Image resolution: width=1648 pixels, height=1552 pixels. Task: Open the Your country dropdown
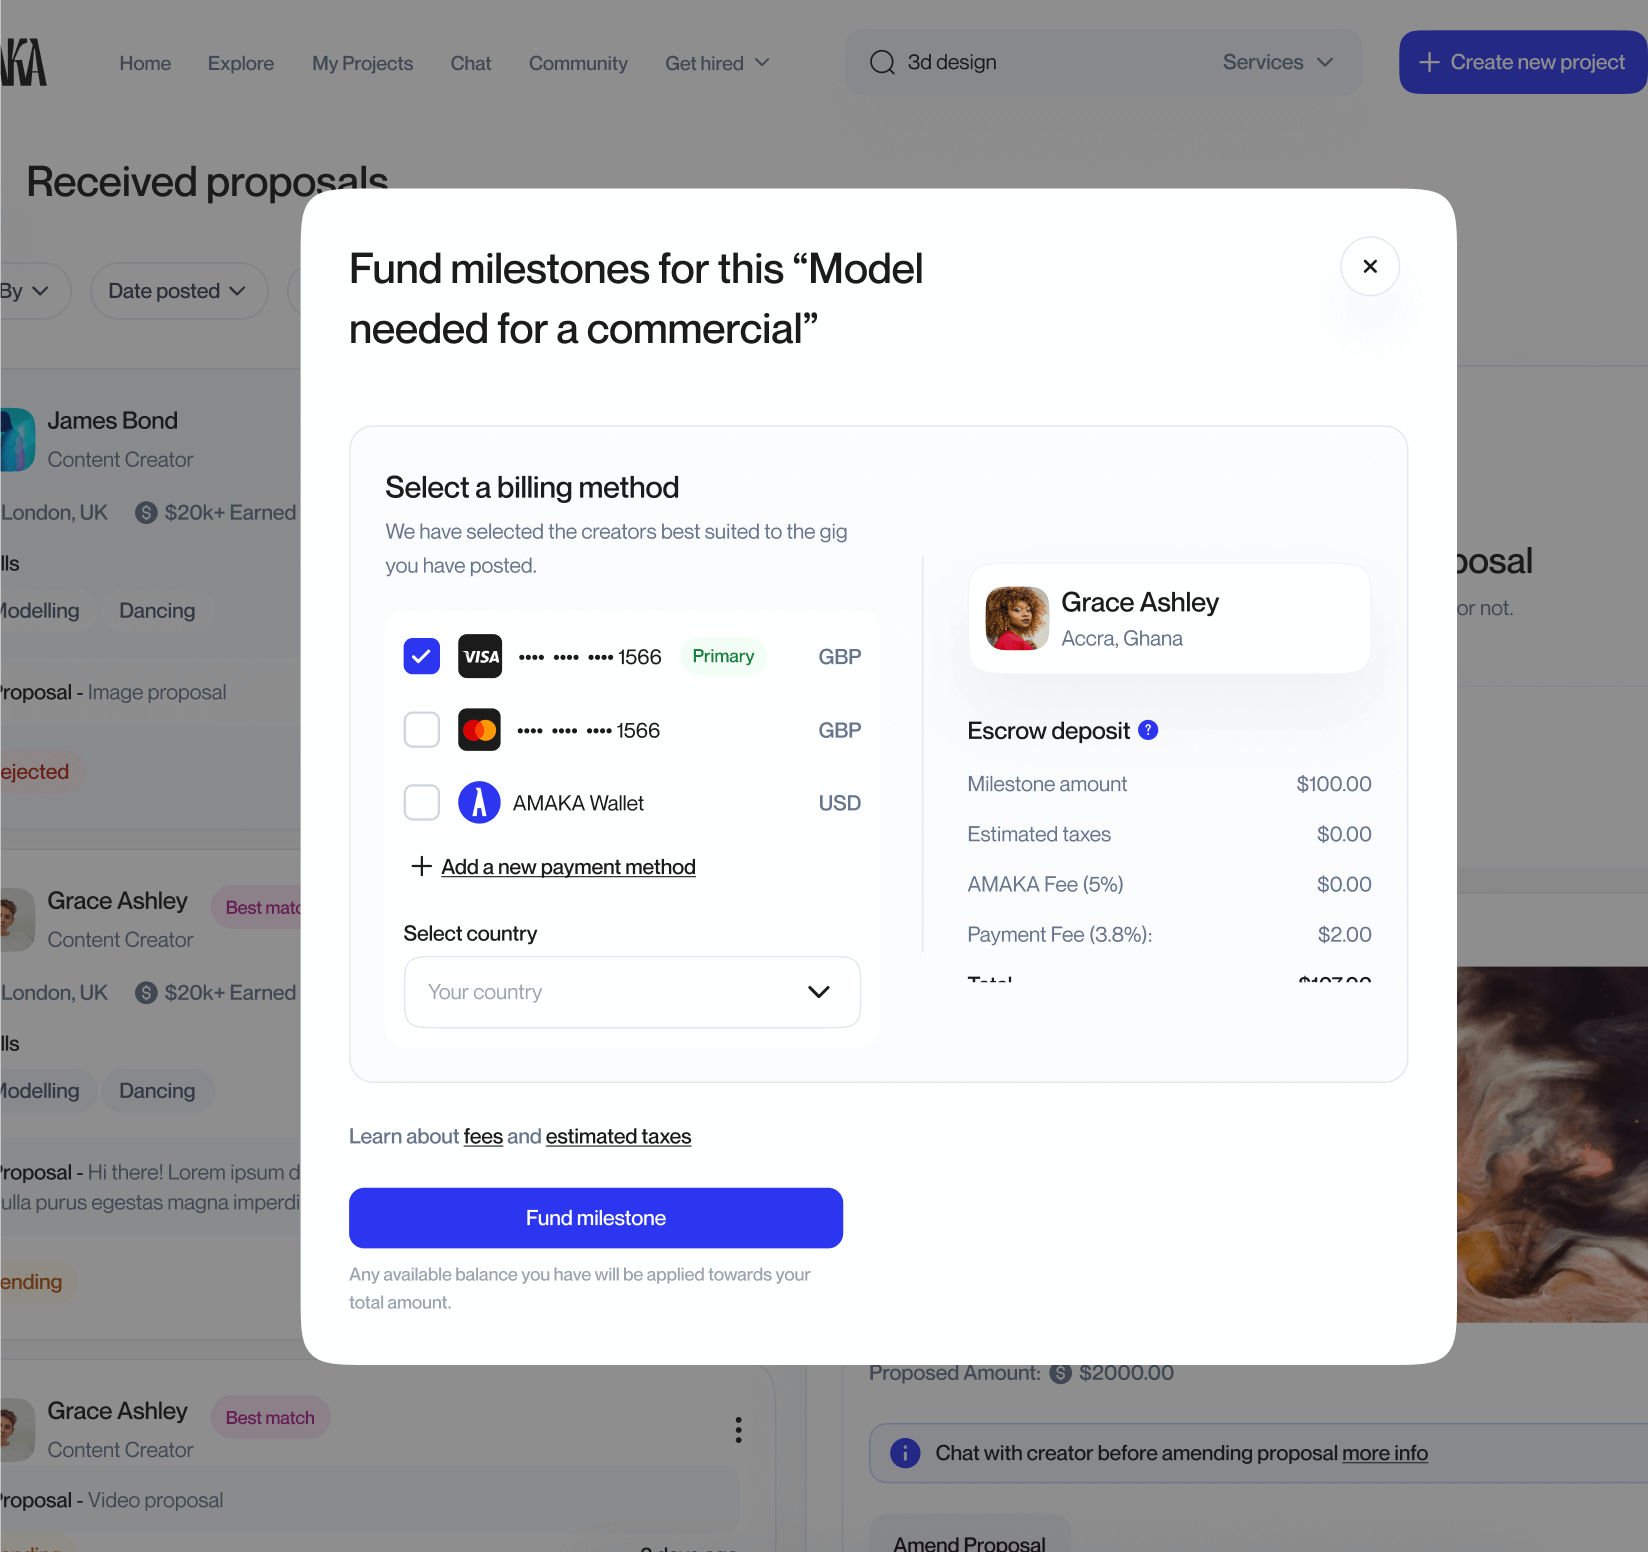click(x=632, y=992)
